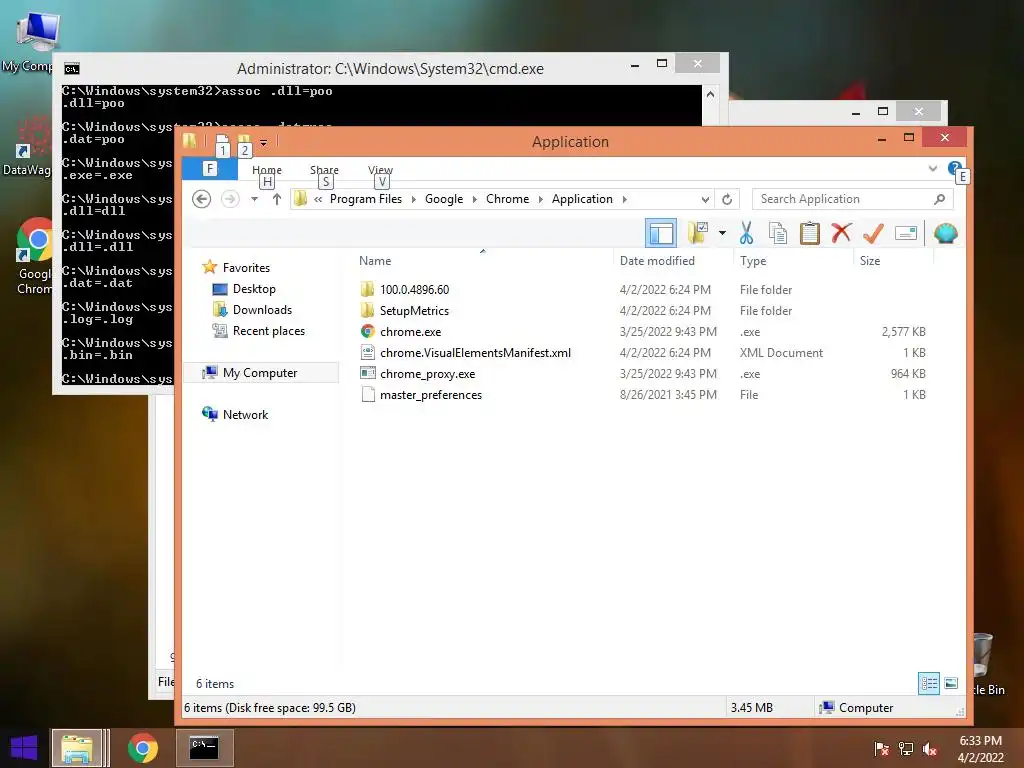The image size is (1024, 768).
Task: Go up one folder level arrow
Action: point(277,199)
